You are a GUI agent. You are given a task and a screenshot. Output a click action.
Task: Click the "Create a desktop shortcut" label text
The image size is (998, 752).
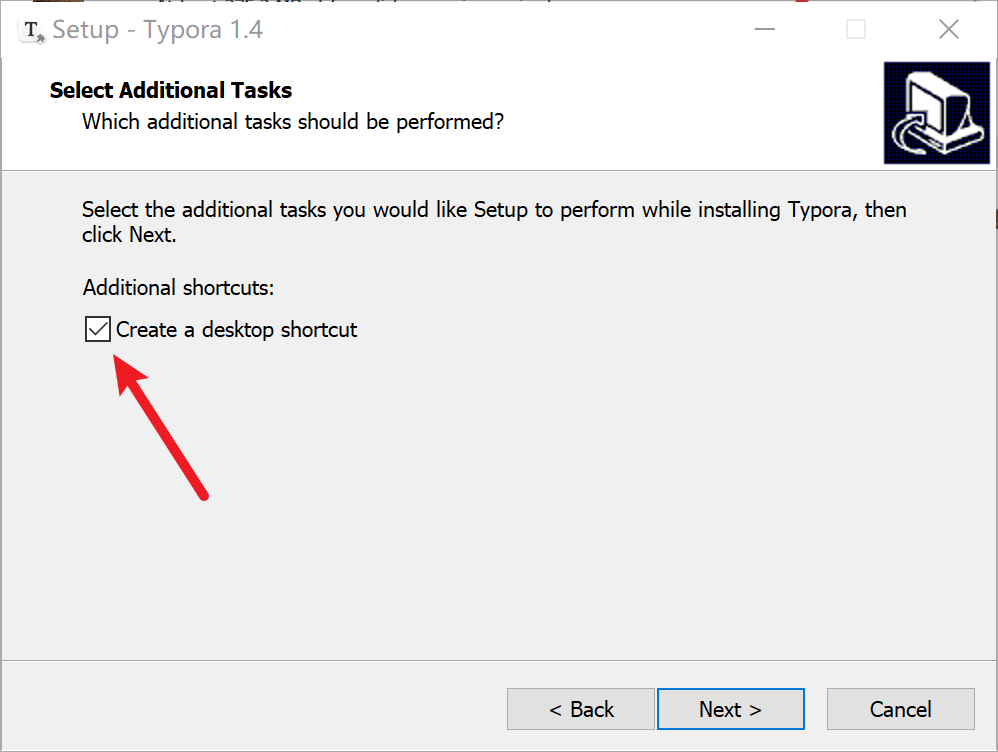click(x=236, y=329)
